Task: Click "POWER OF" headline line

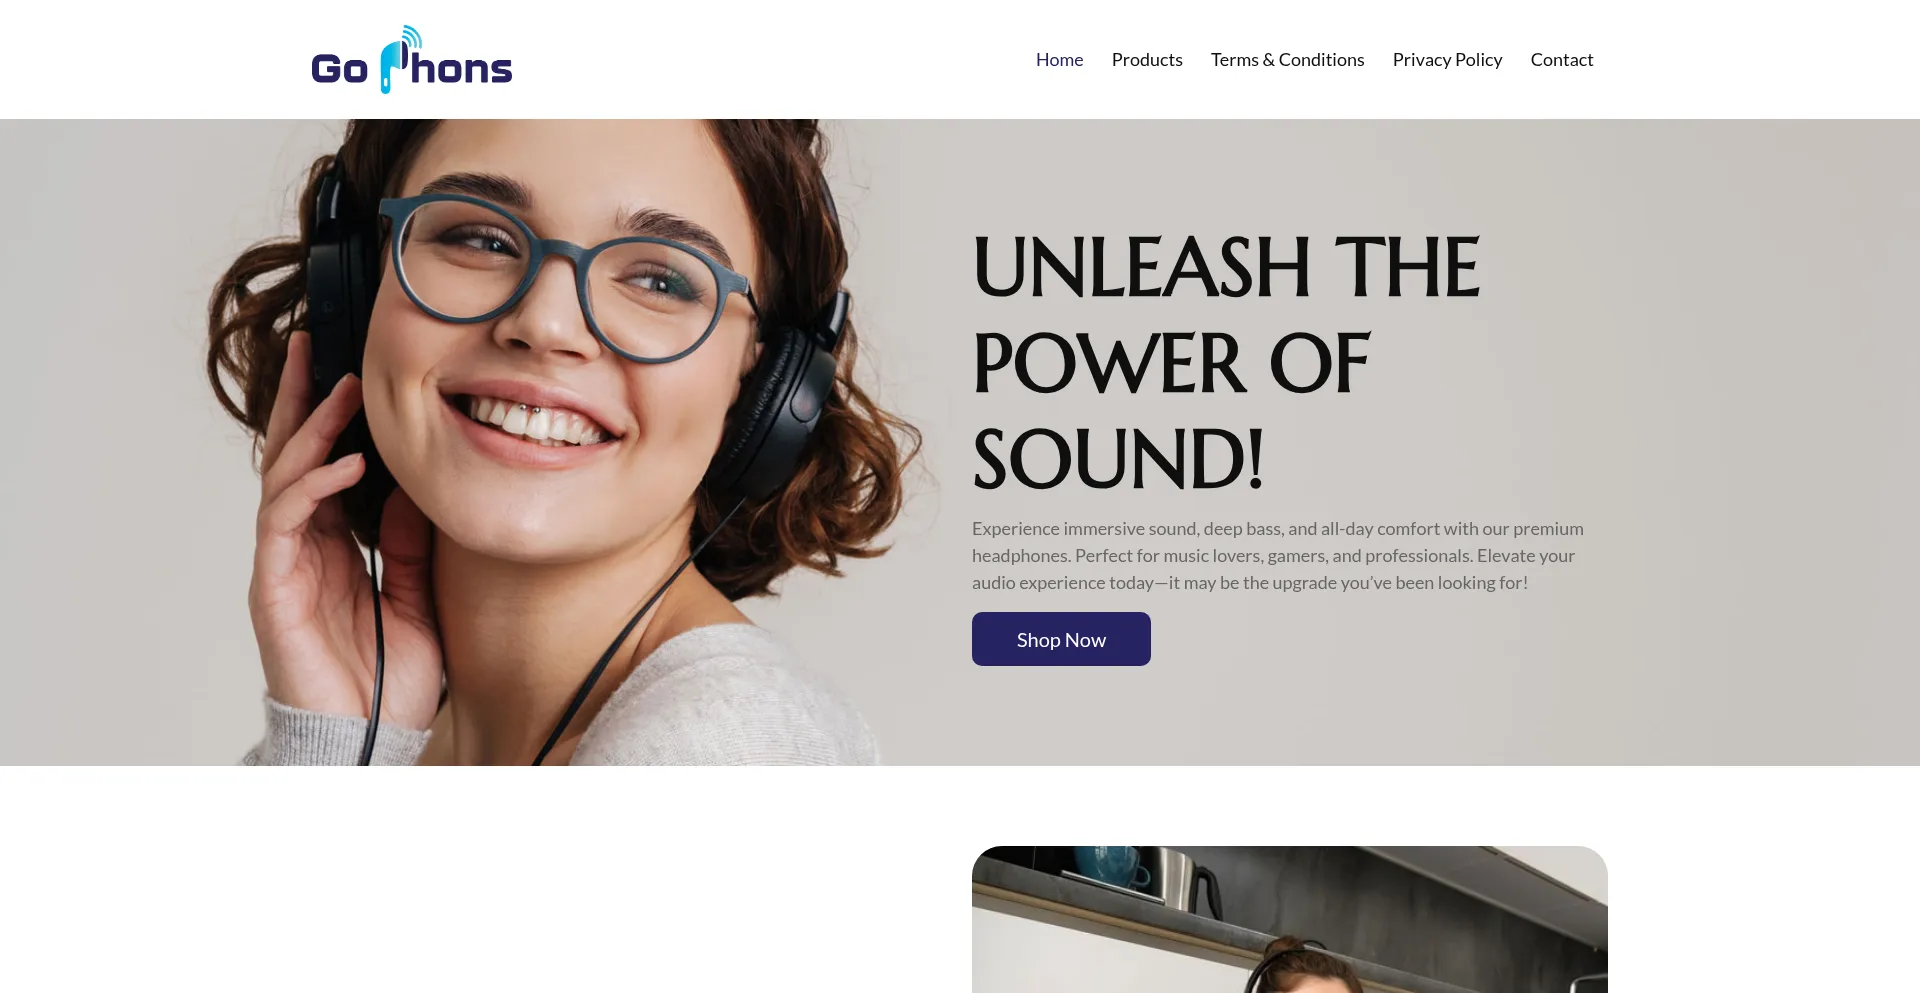Action: tap(1171, 363)
